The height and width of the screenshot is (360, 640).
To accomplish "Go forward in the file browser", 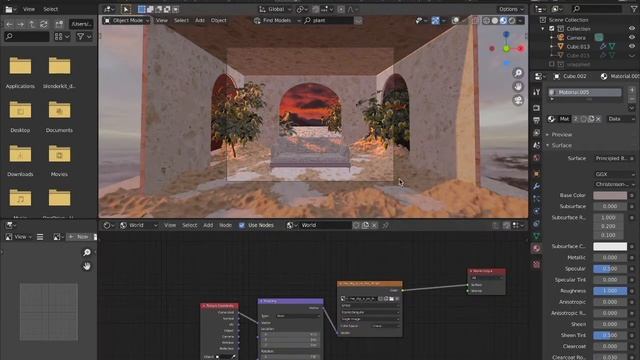I will 20,24.
